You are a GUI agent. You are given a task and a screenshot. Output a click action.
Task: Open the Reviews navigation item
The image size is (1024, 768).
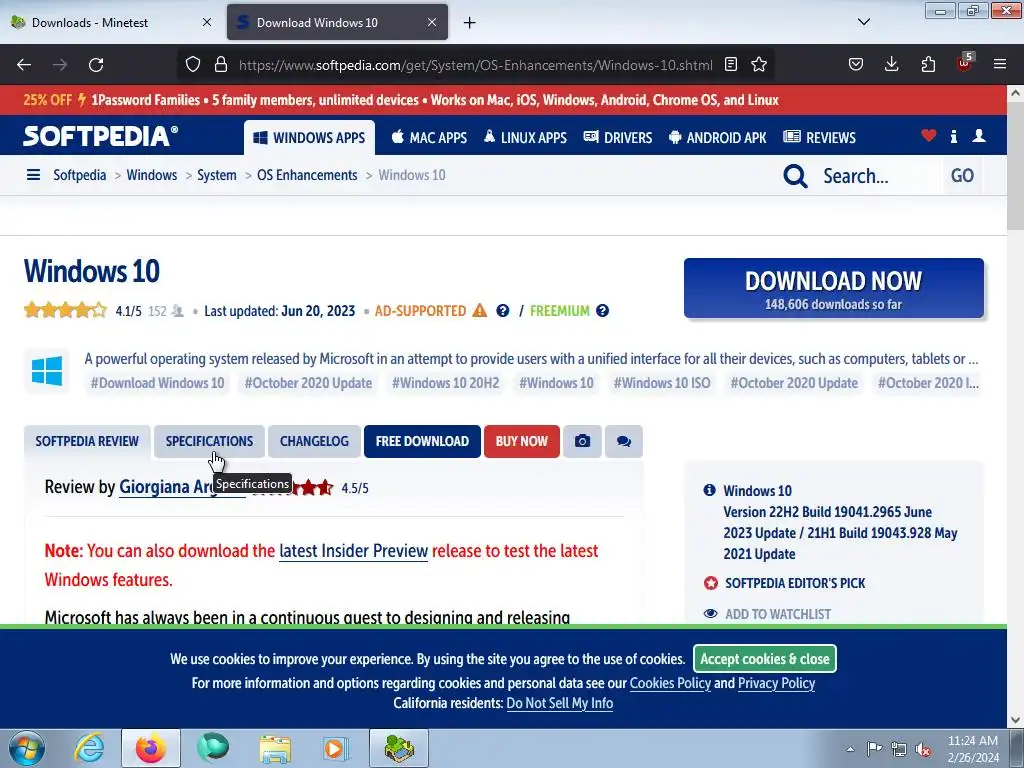pos(820,138)
